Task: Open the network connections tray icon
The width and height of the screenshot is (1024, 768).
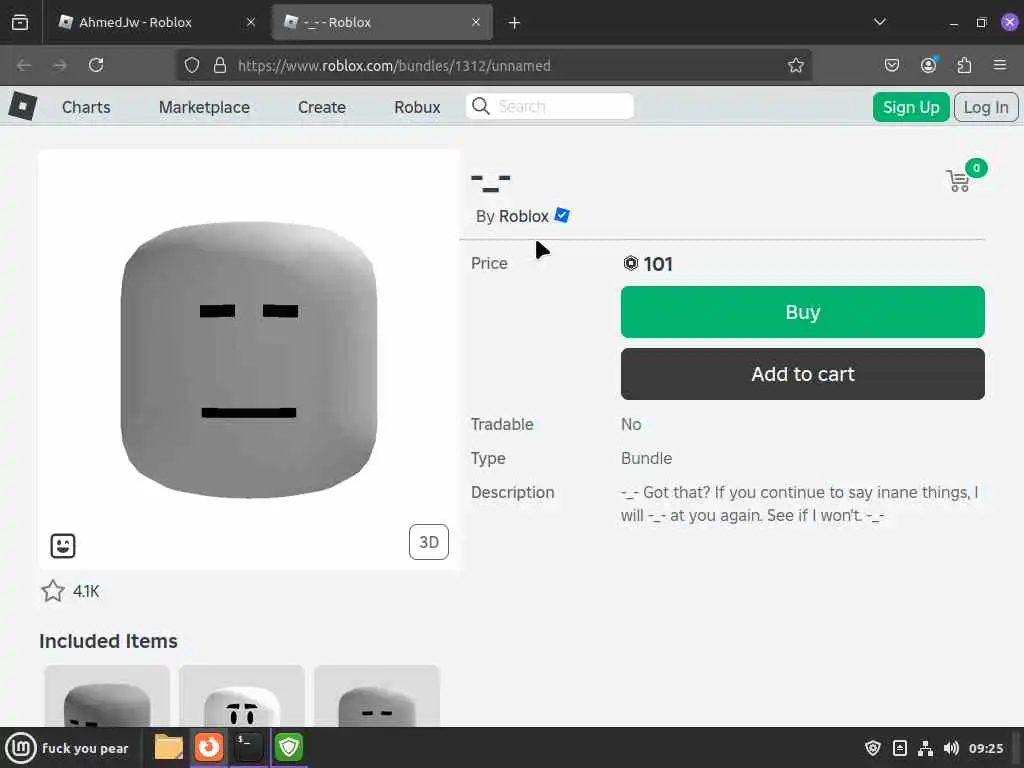Action: point(925,748)
